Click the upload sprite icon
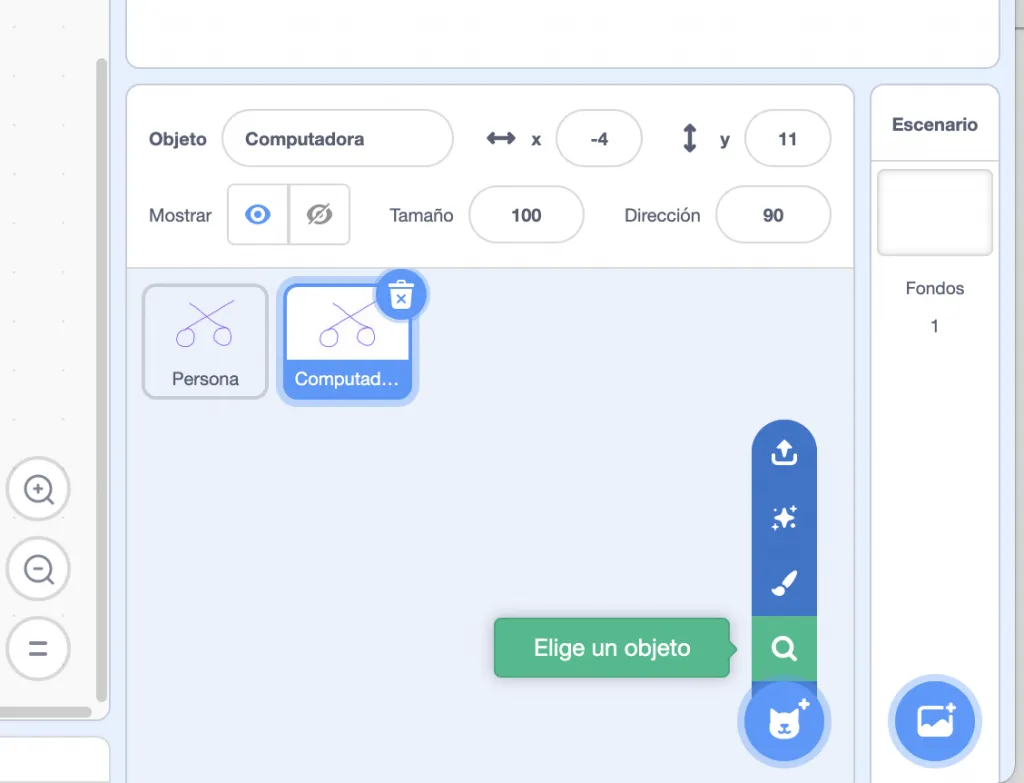Screen dimensions: 1024x783 (x=784, y=453)
